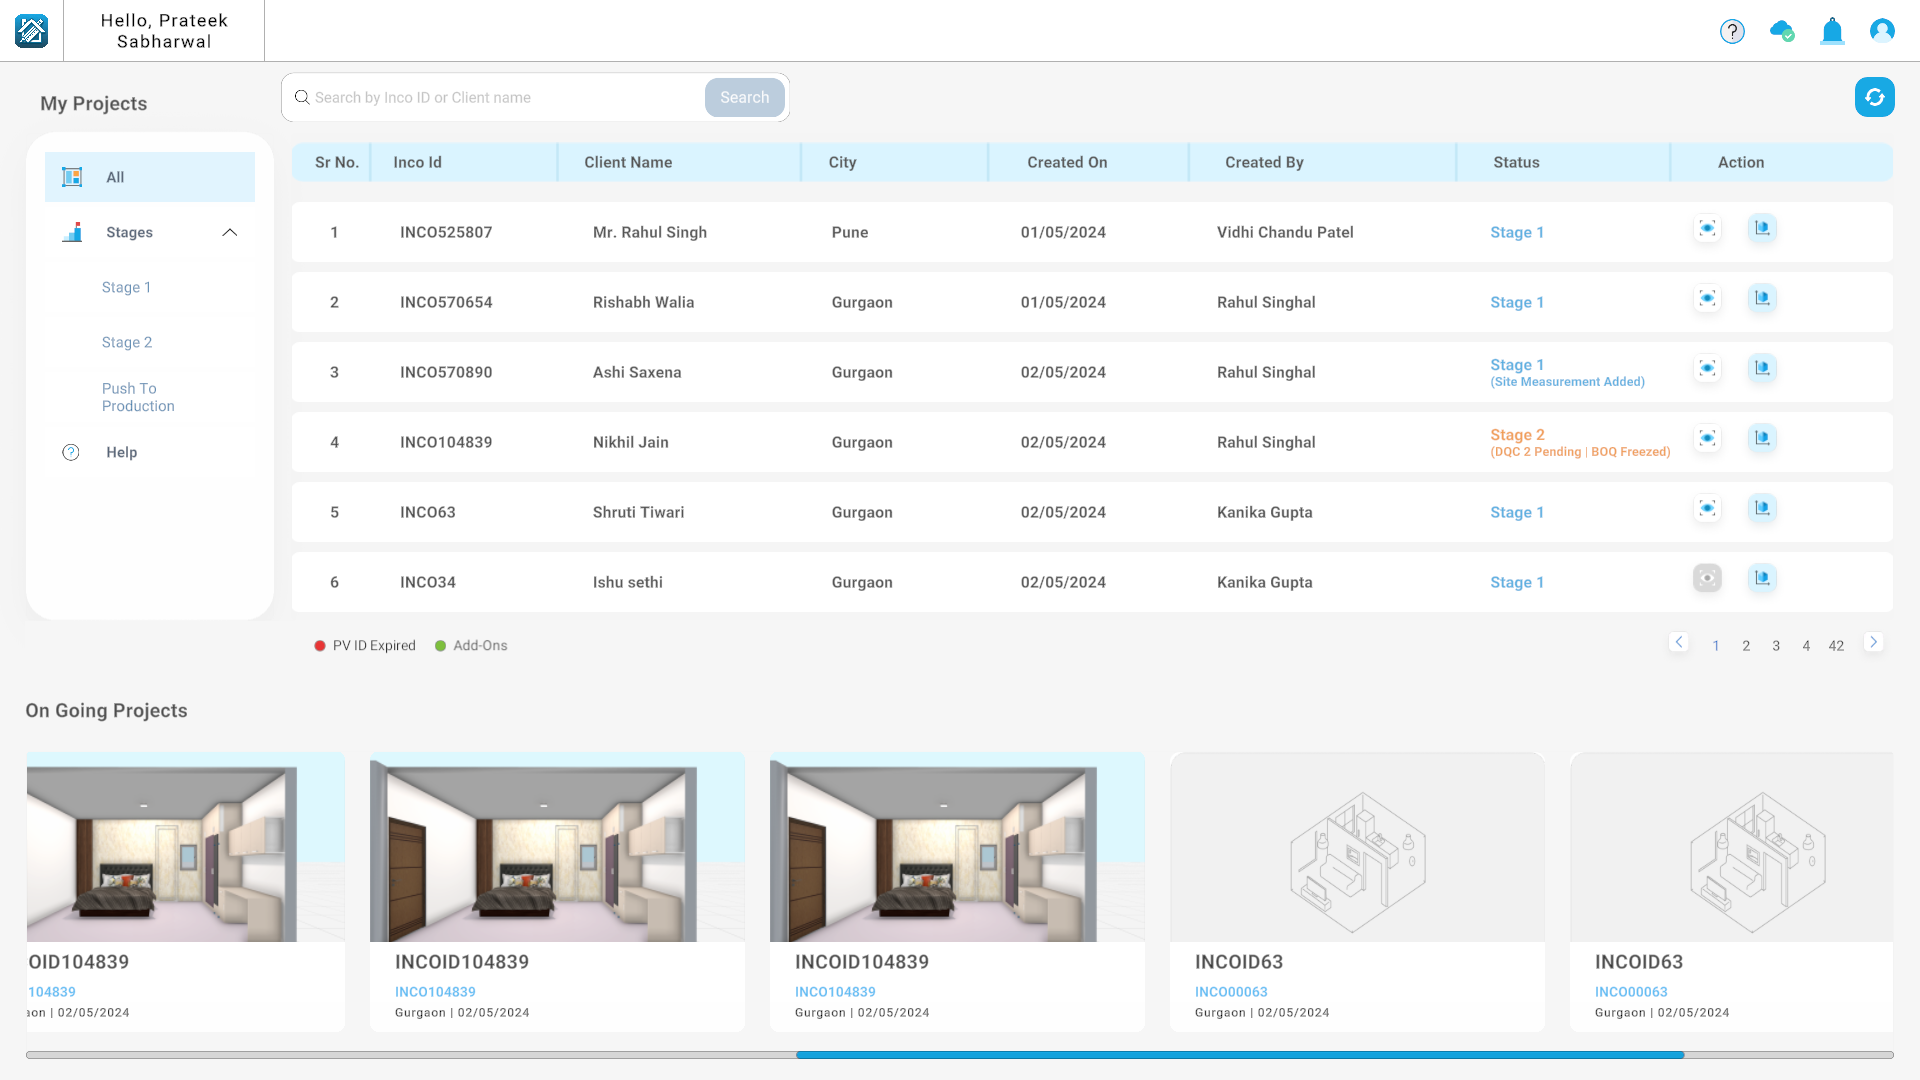
Task: Click Push To Production option in sidebar
Action: [x=138, y=397]
